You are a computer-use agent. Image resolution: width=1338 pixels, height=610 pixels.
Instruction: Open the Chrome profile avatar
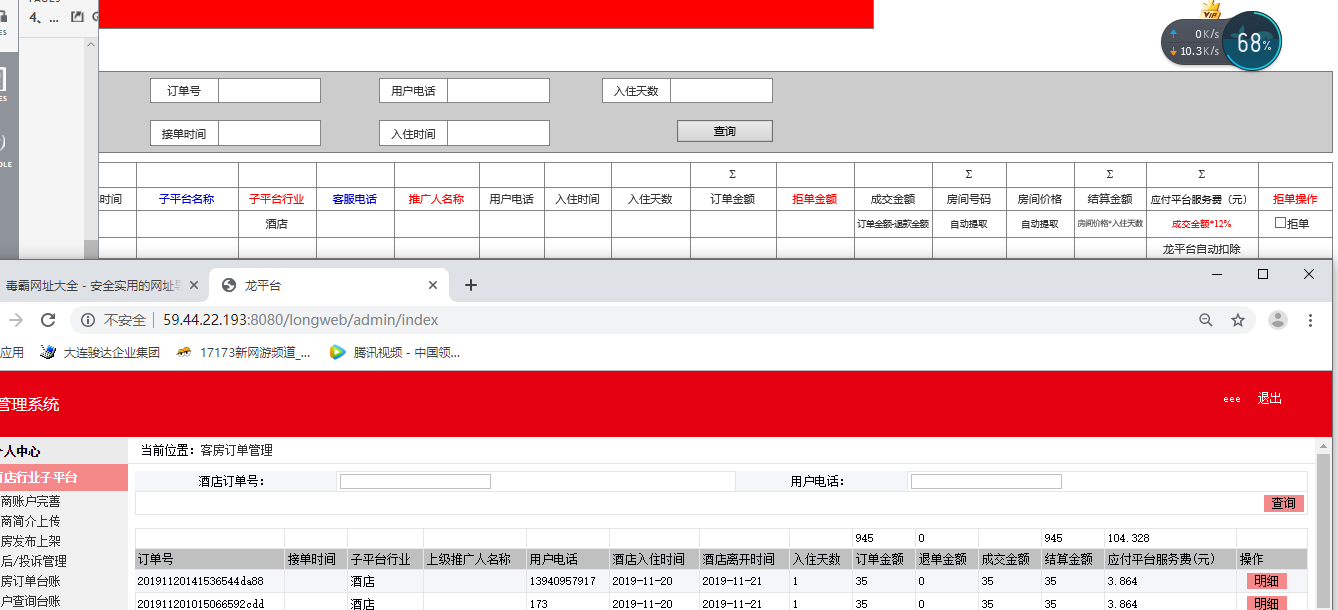coord(1278,320)
